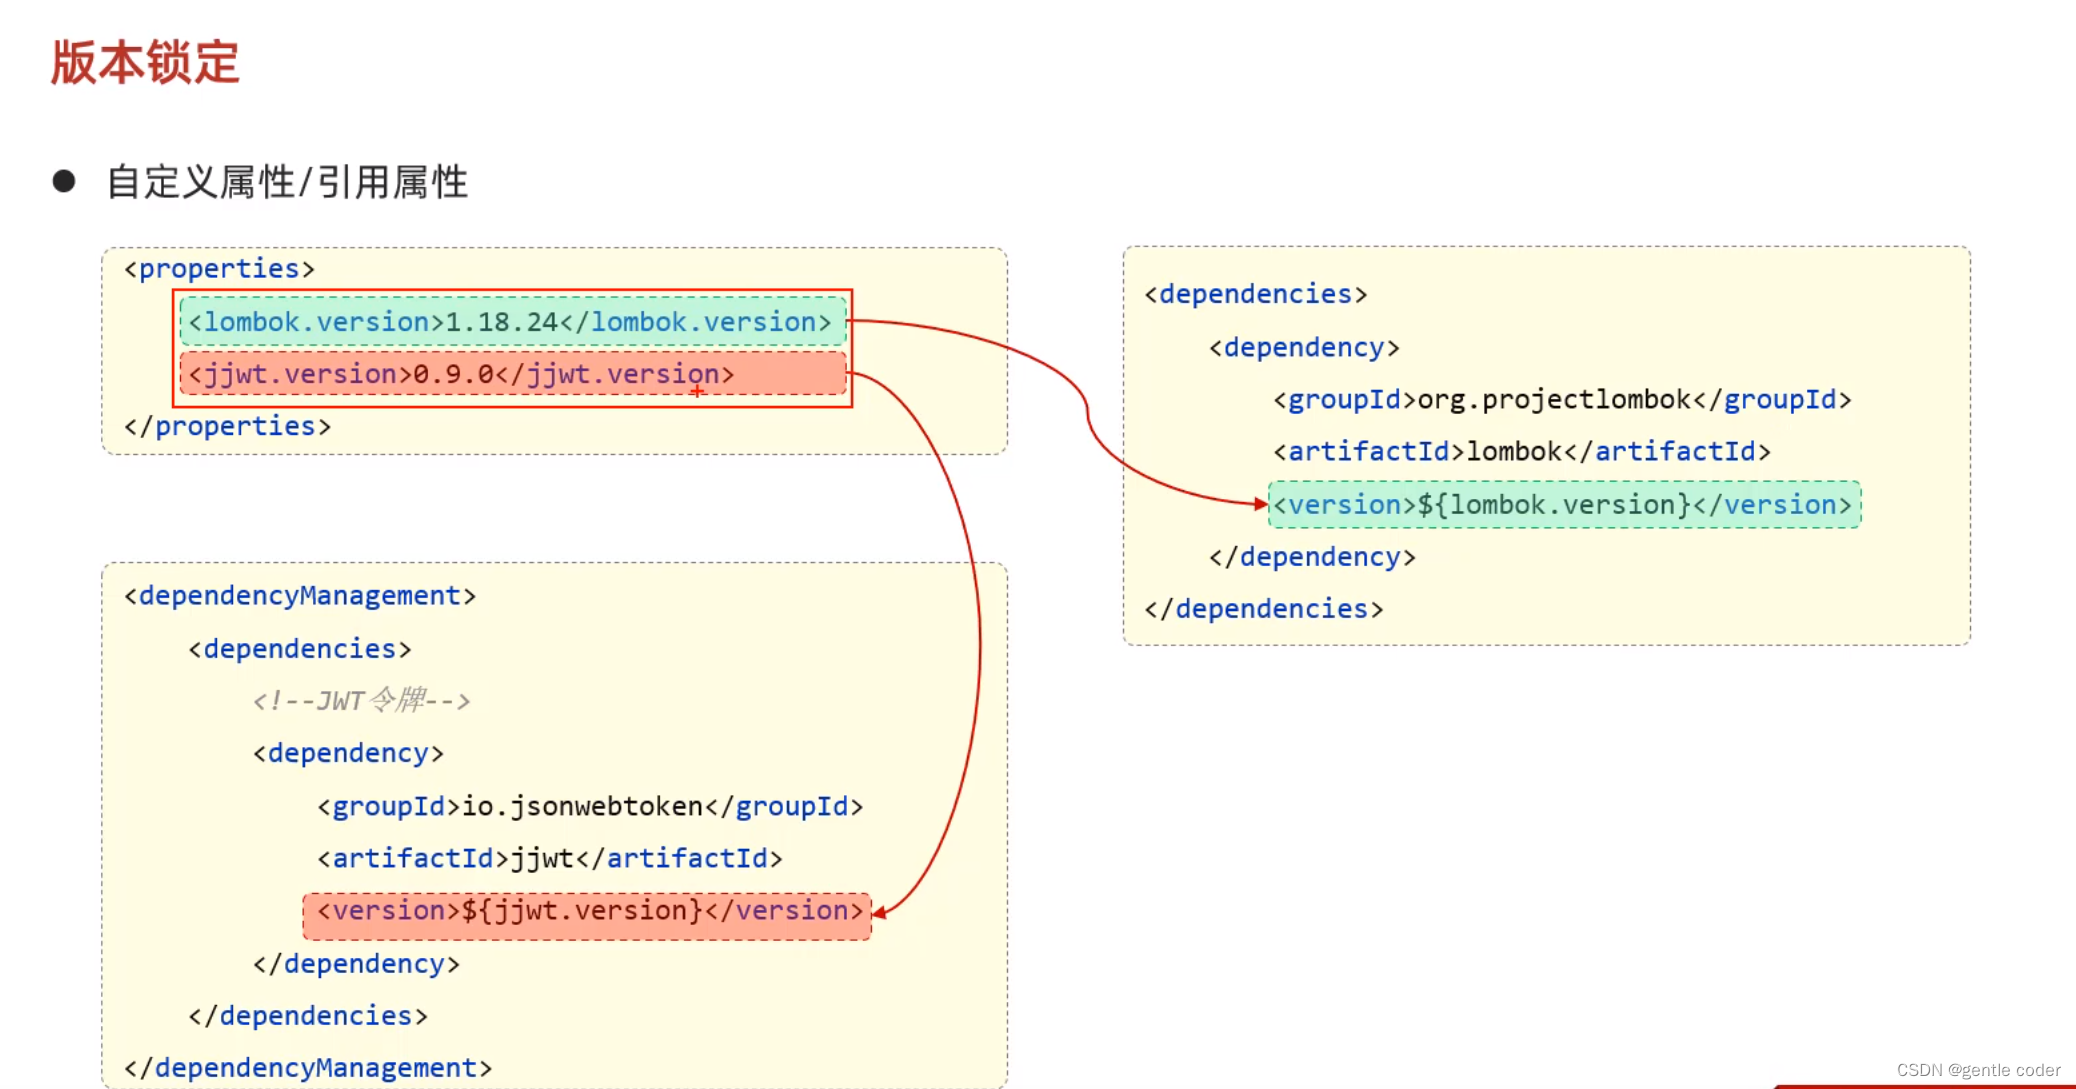Click the small red cross cursor mark
Image resolution: width=2076 pixels, height=1089 pixels.
[697, 391]
